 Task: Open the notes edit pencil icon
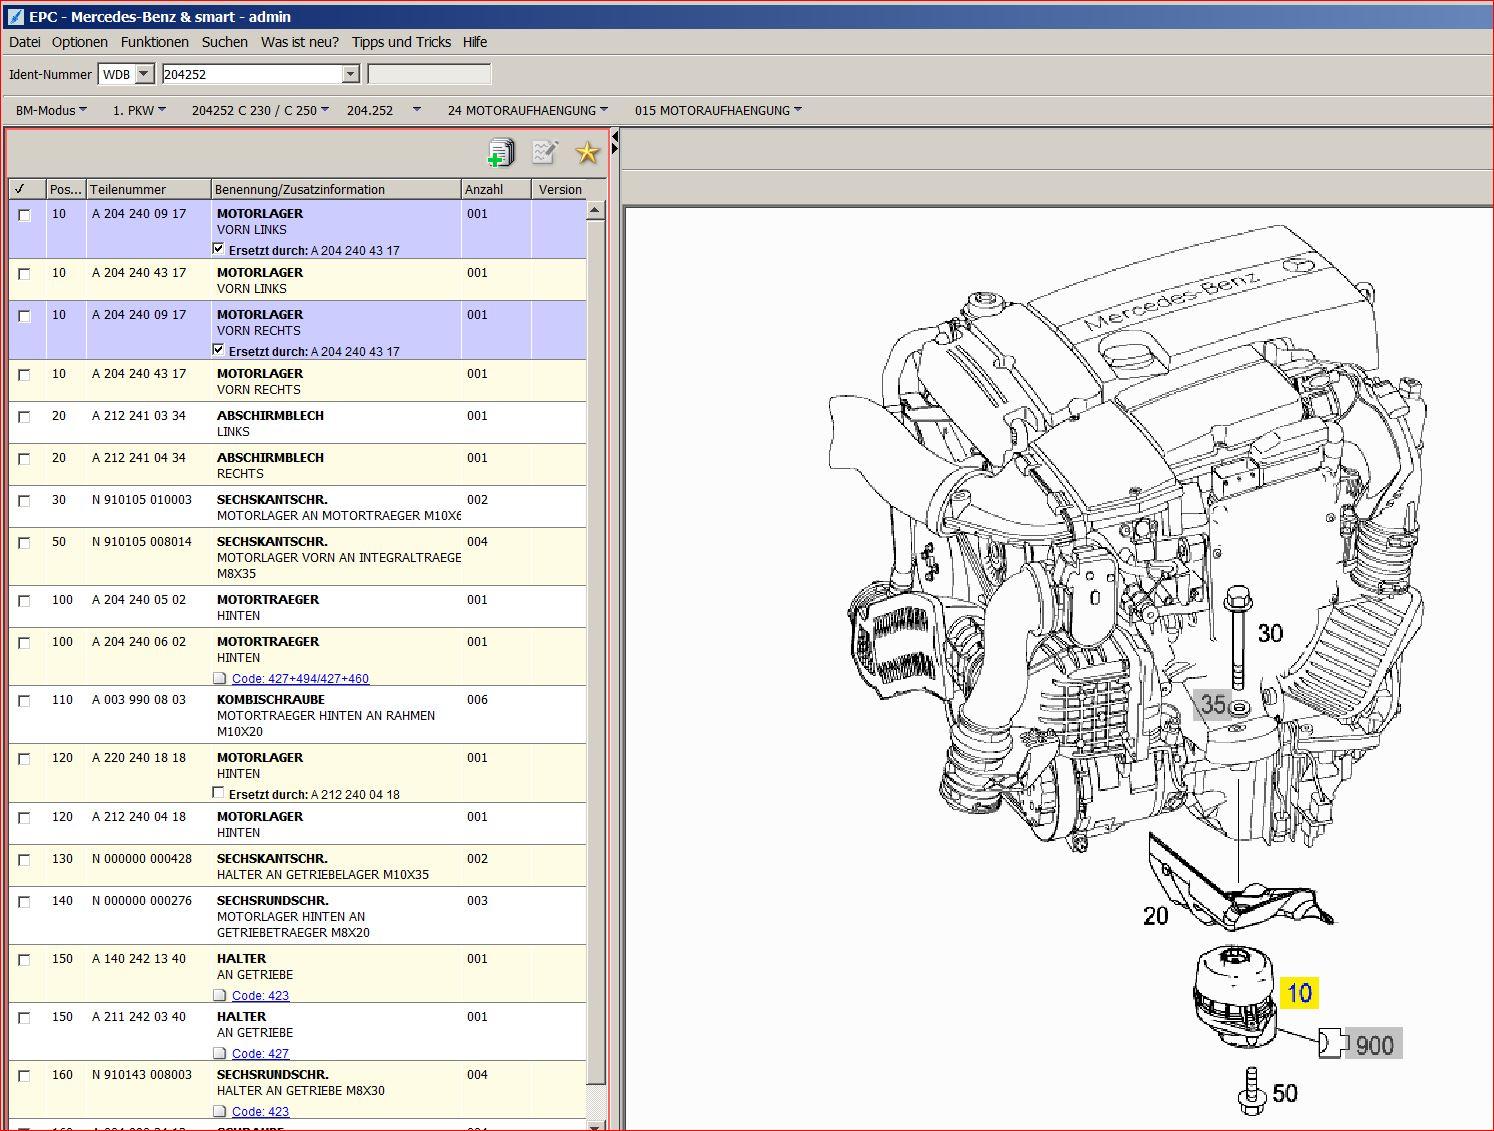[544, 152]
